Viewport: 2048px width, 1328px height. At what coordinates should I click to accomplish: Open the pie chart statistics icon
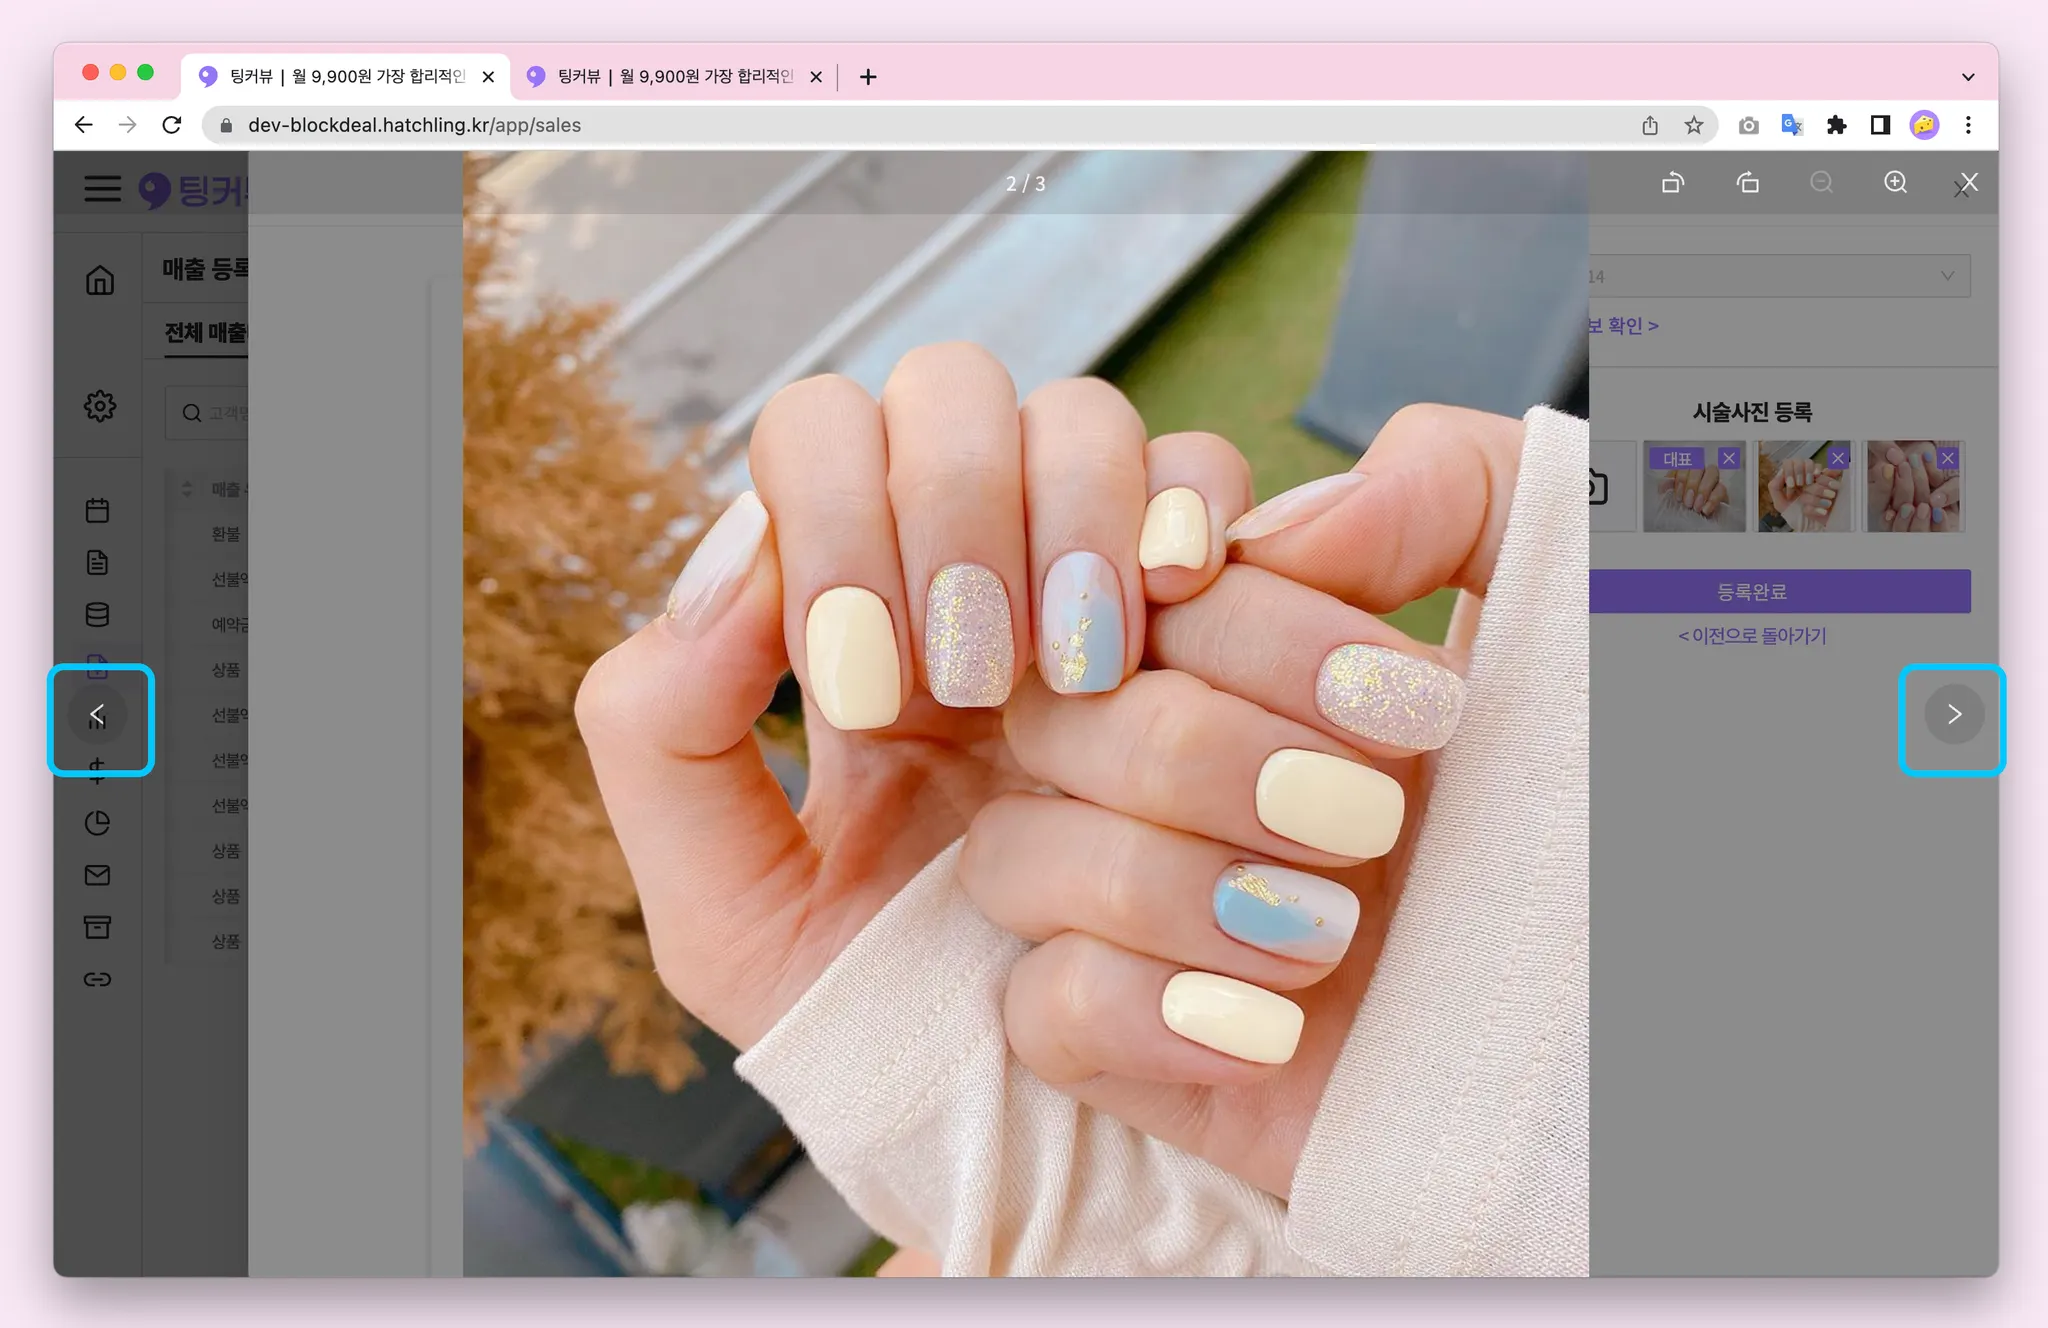(97, 823)
